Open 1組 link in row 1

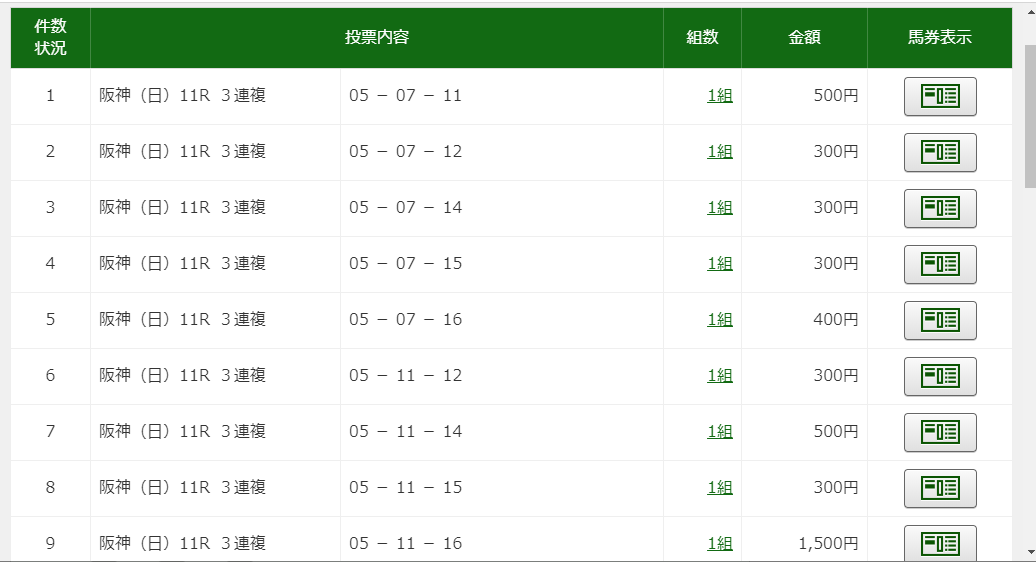pyautogui.click(x=720, y=96)
